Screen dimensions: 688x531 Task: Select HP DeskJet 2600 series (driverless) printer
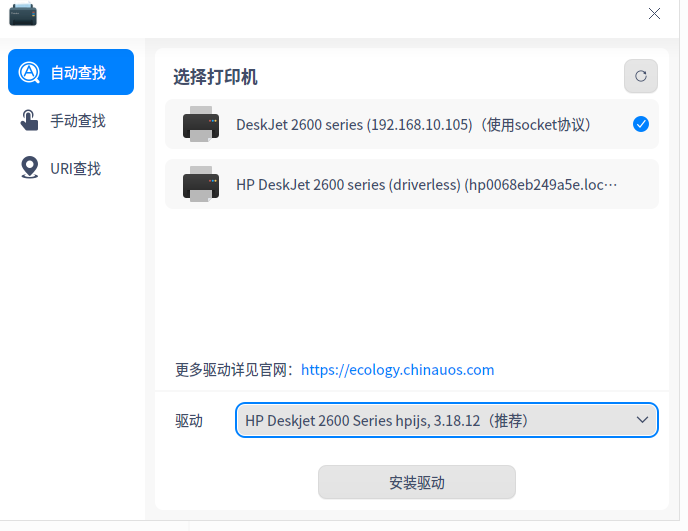[x=412, y=184]
